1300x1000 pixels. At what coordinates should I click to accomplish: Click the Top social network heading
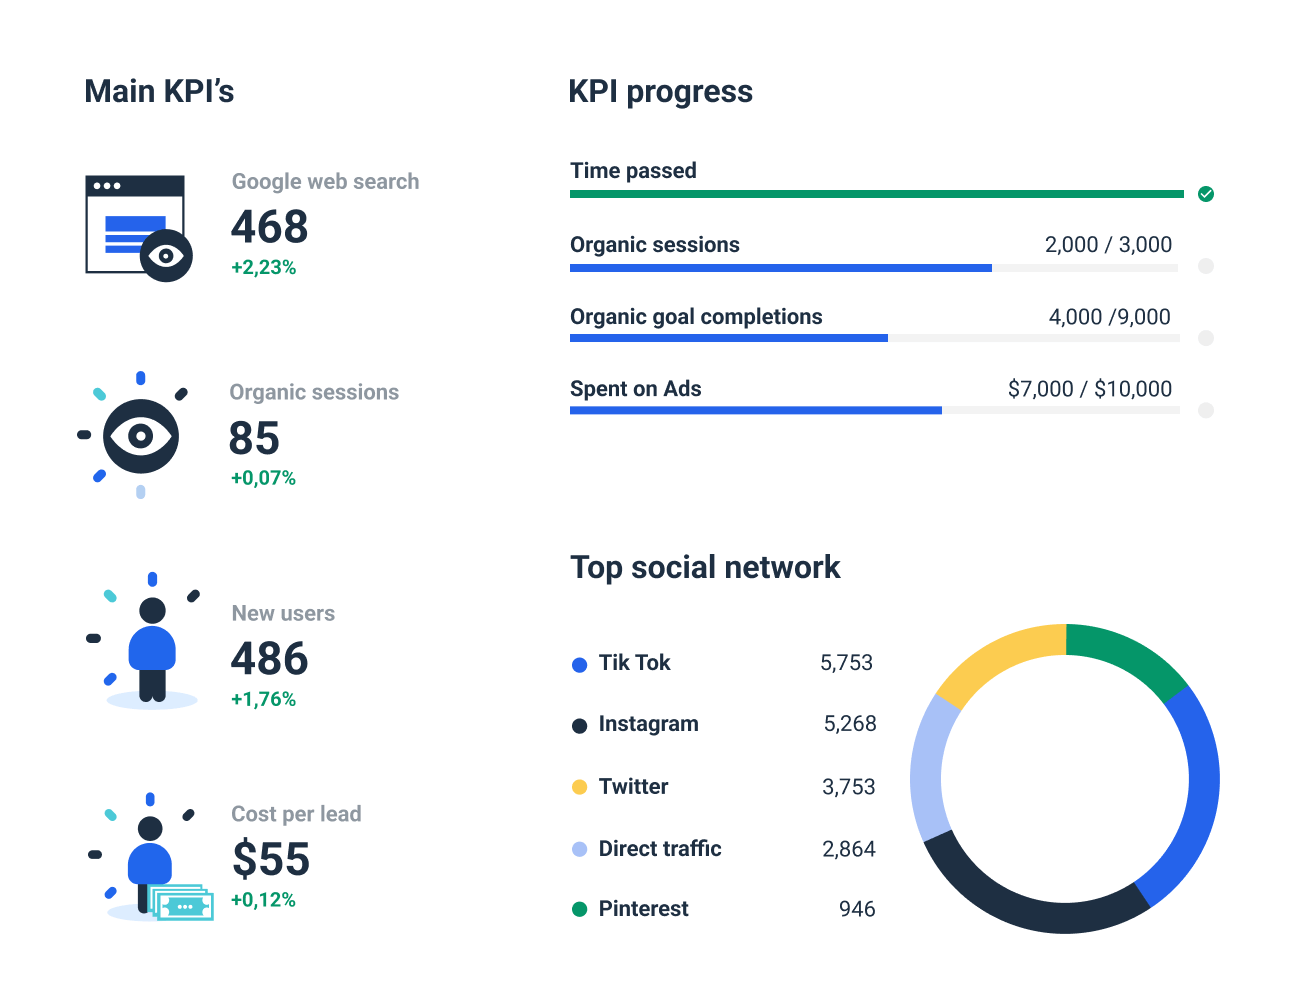(705, 568)
